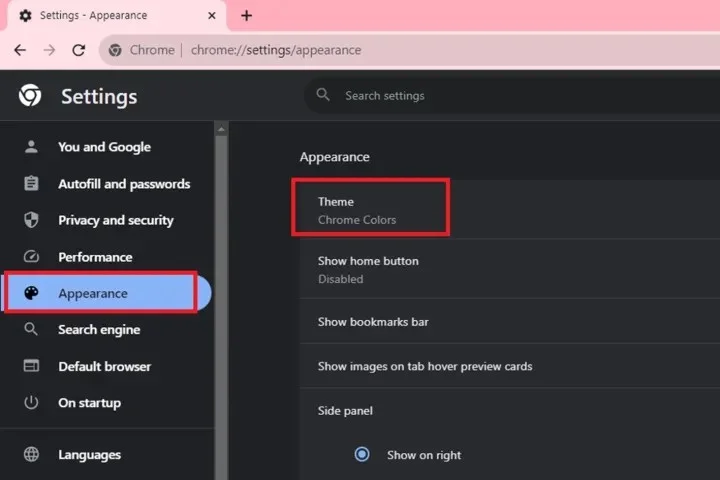Click the Autofill and passwords clipboard icon

tap(31, 183)
